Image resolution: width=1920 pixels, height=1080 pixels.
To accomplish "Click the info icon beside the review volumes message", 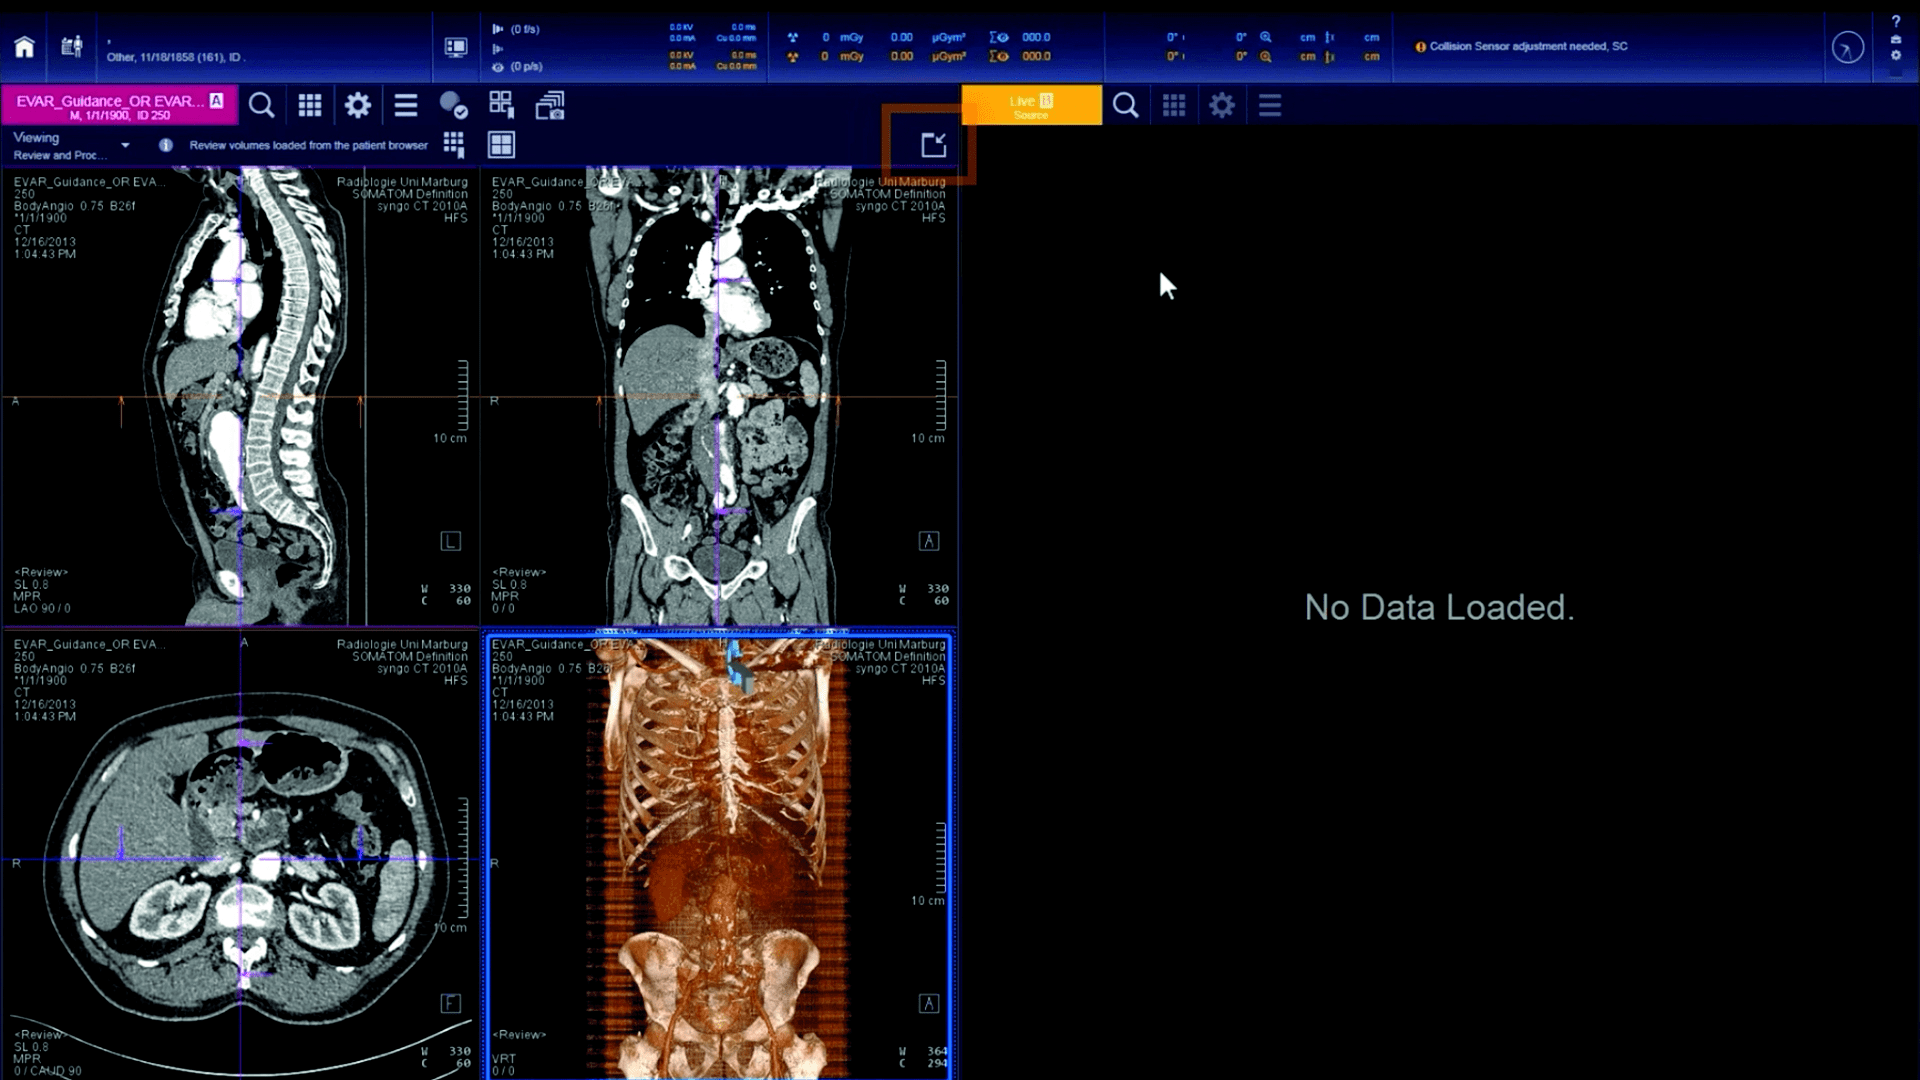I will (166, 145).
